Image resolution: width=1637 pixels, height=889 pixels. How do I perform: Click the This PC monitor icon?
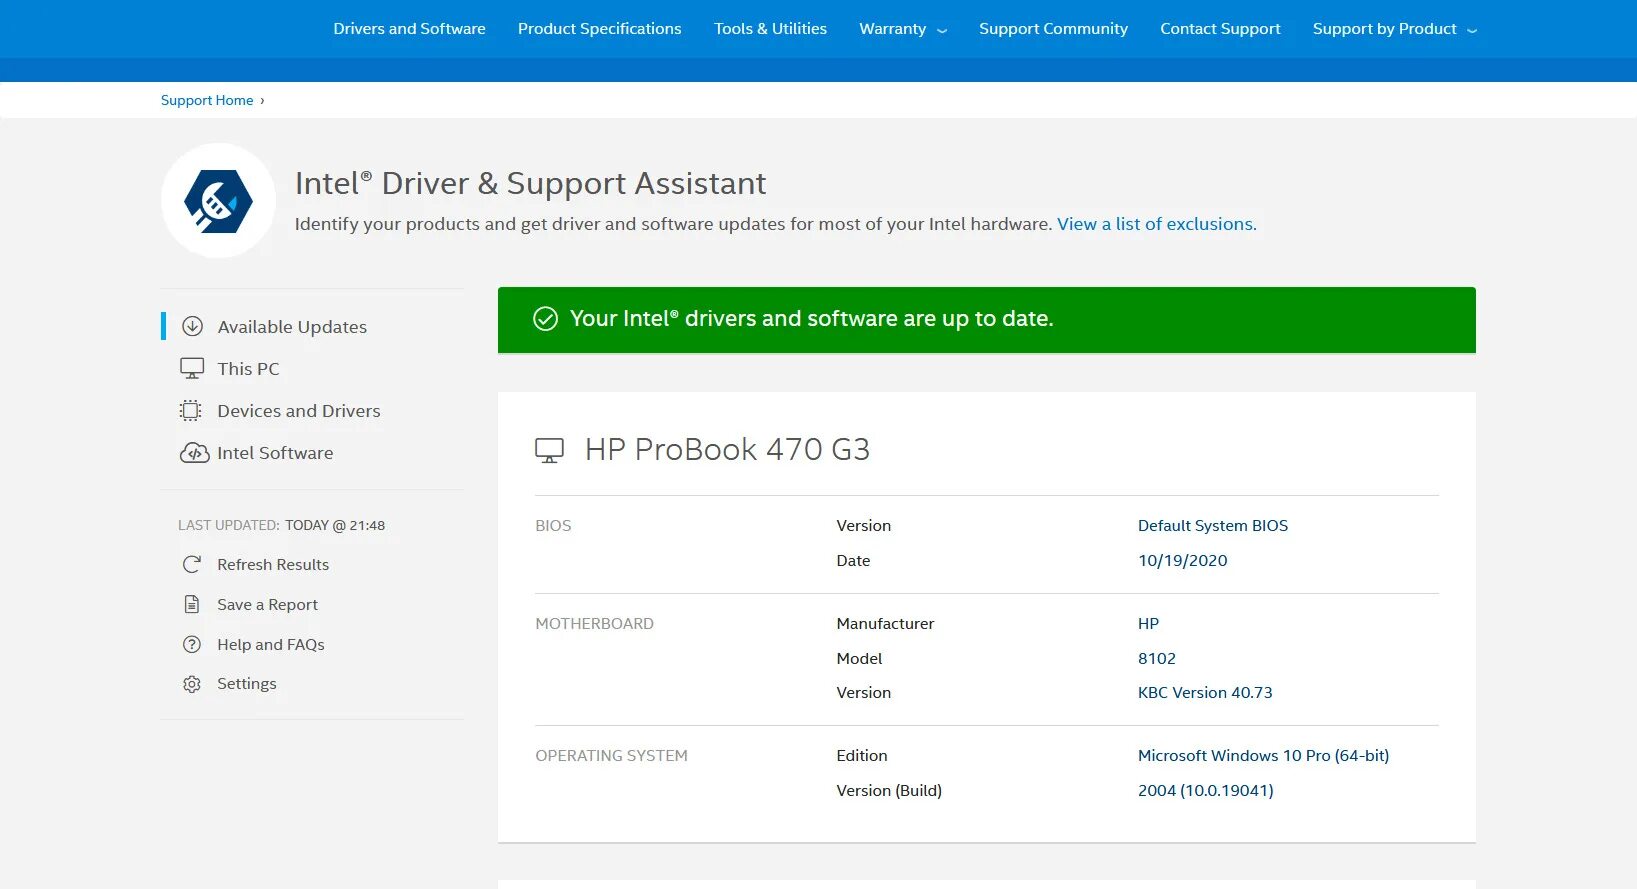point(192,369)
